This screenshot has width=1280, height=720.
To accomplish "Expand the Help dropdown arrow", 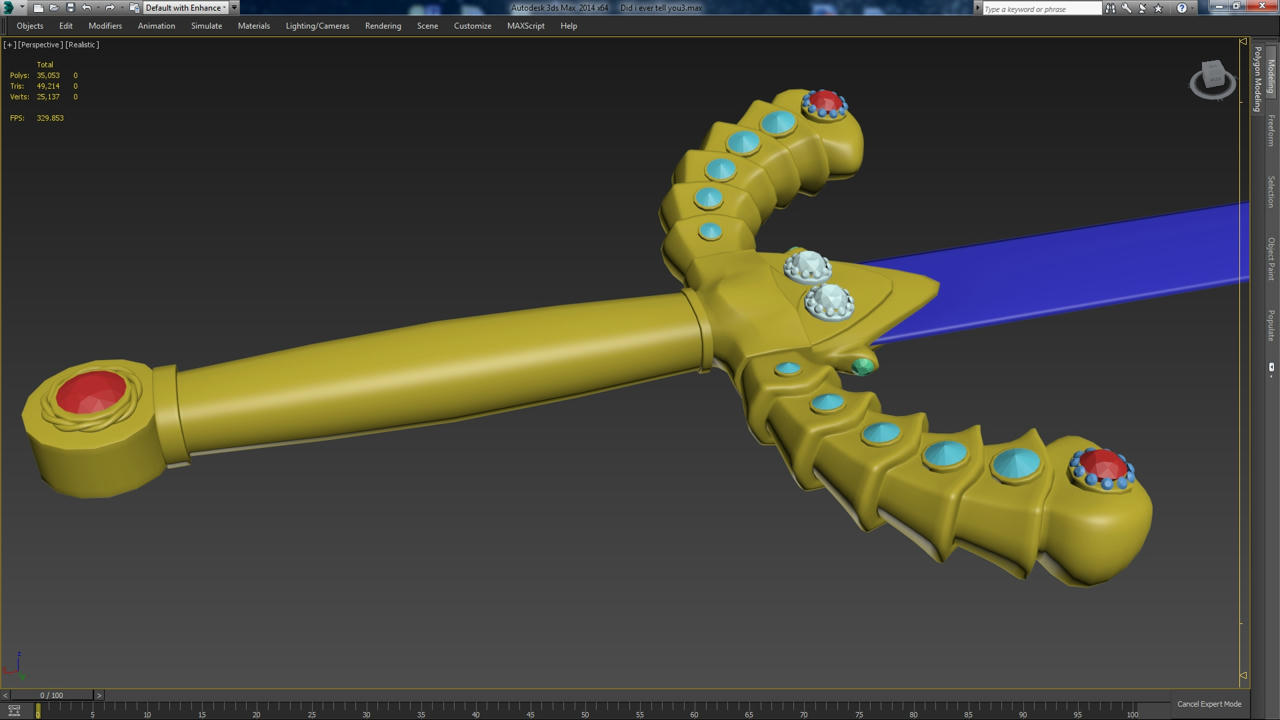I will (1193, 8).
